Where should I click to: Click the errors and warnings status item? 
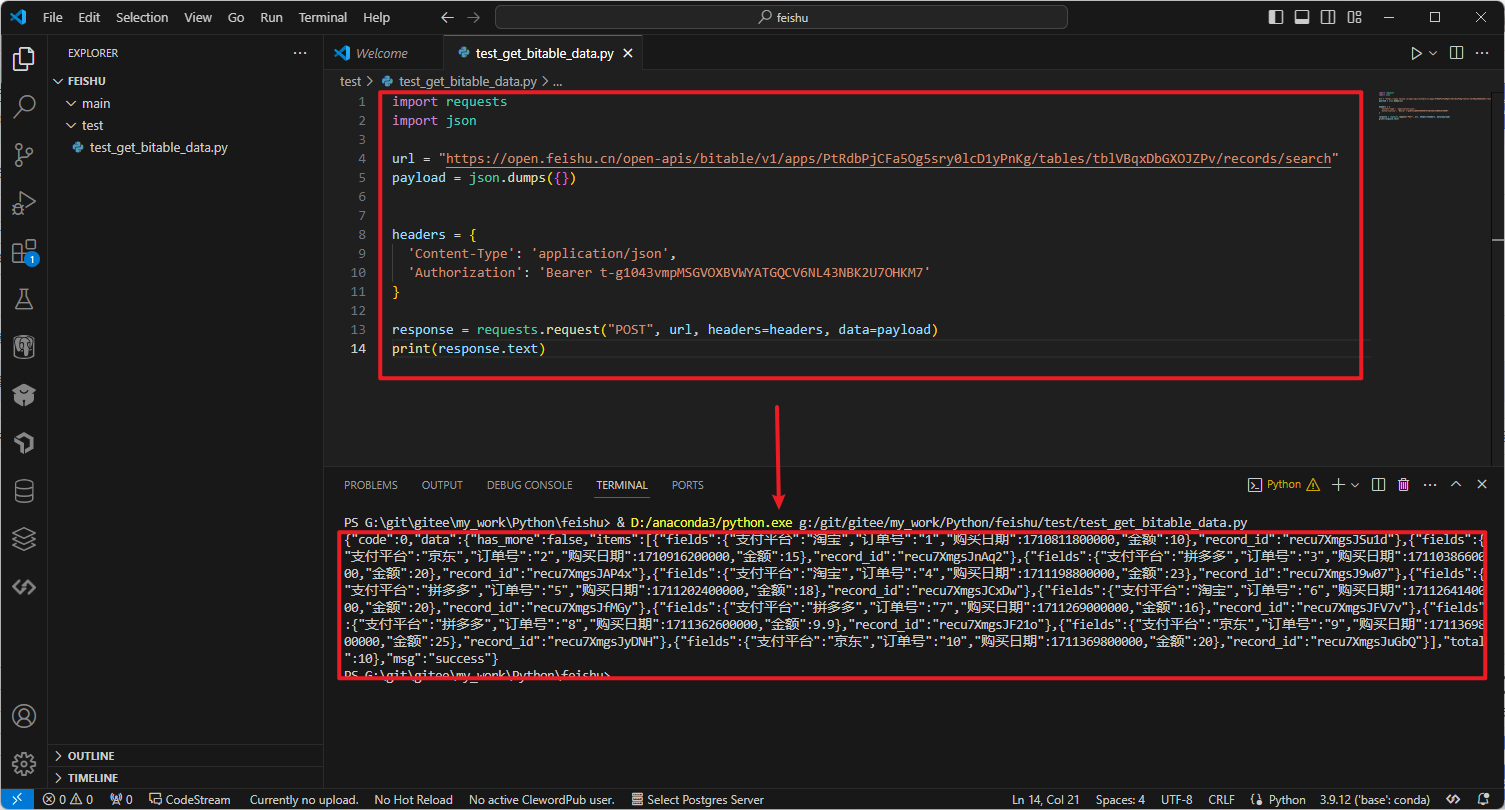[x=68, y=799]
